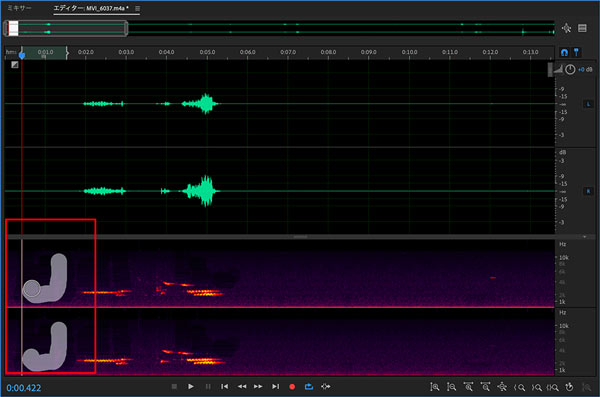
Task: Click the blue playhead marker on ruler
Action: pos(22,55)
